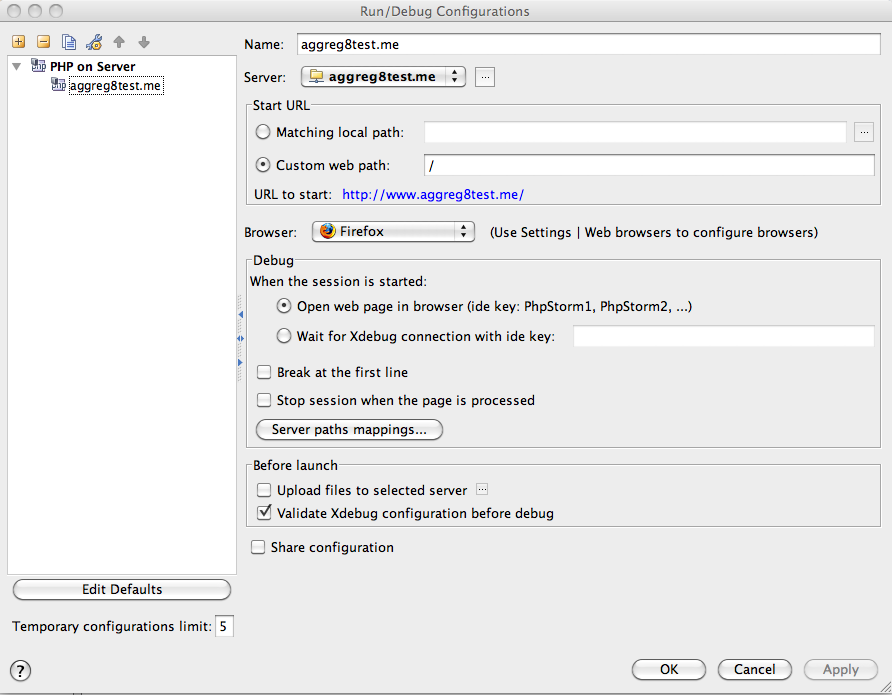The image size is (892, 695).
Task: Remove the selected configuration
Action: (42, 42)
